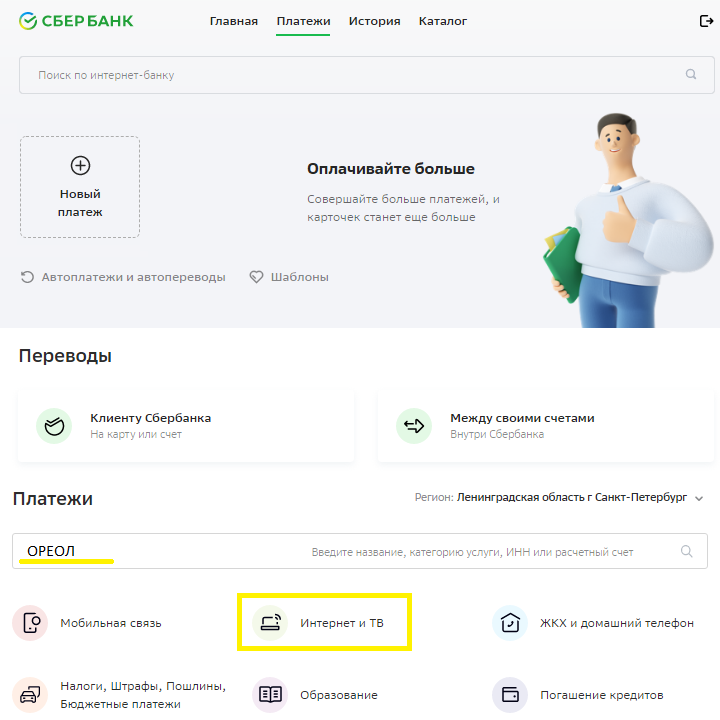Click the Sberbank logo
Screen dimensions: 720x720
point(76,21)
